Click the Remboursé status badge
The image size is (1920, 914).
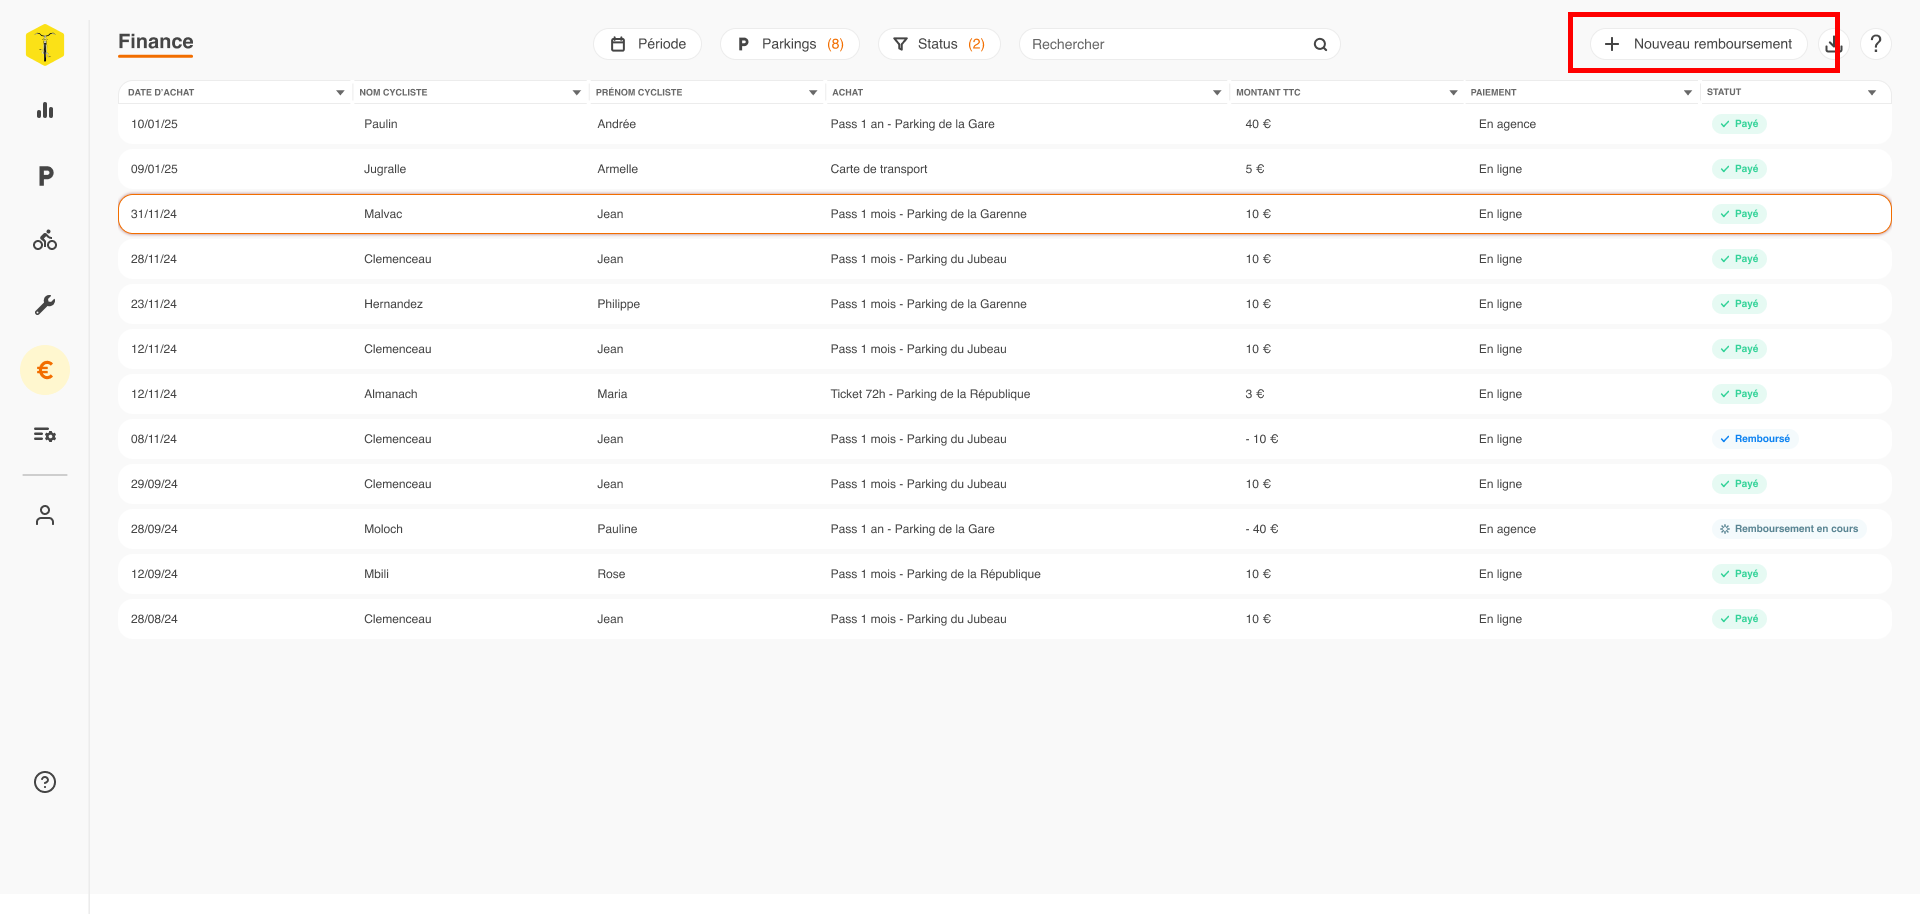(1755, 439)
